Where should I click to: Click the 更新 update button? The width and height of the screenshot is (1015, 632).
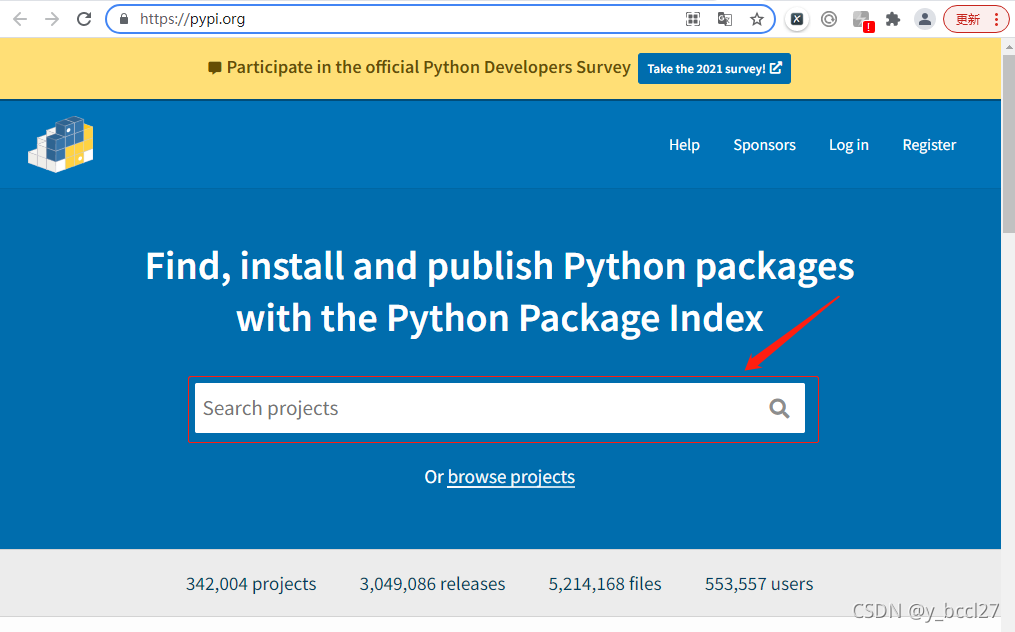pyautogui.click(x=976, y=19)
